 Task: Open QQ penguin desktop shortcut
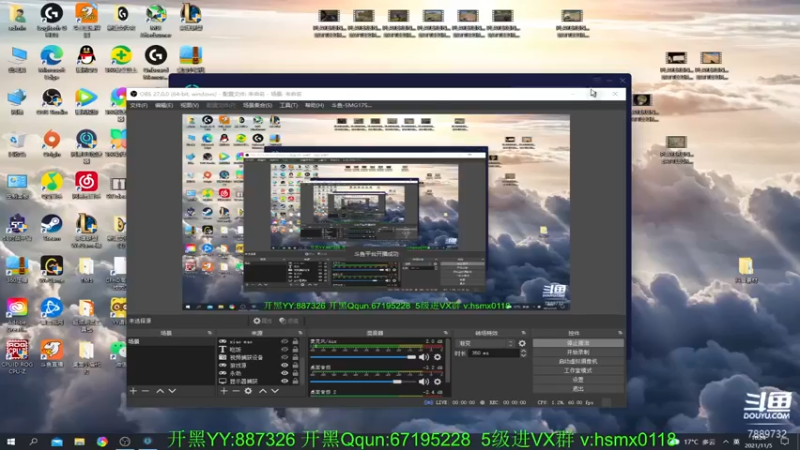click(x=86, y=59)
